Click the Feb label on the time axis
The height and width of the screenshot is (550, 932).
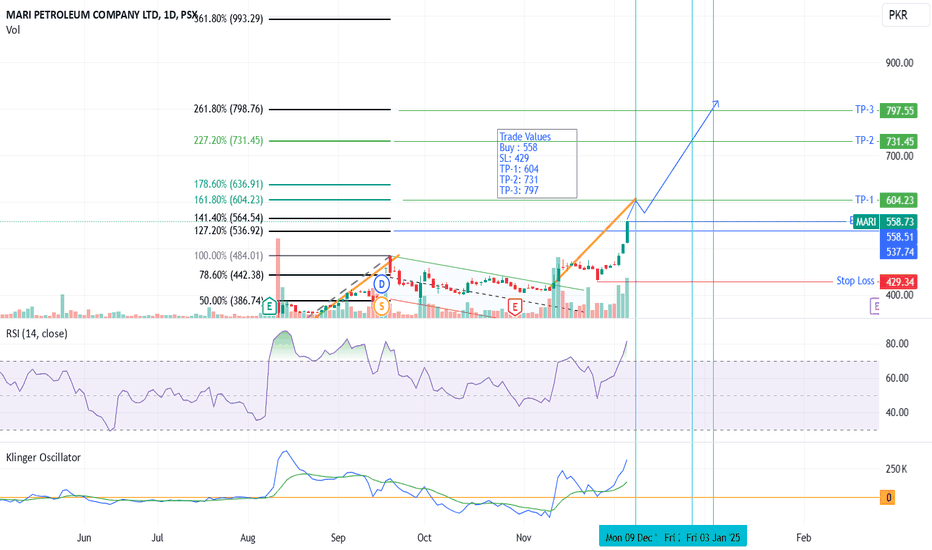(803, 538)
